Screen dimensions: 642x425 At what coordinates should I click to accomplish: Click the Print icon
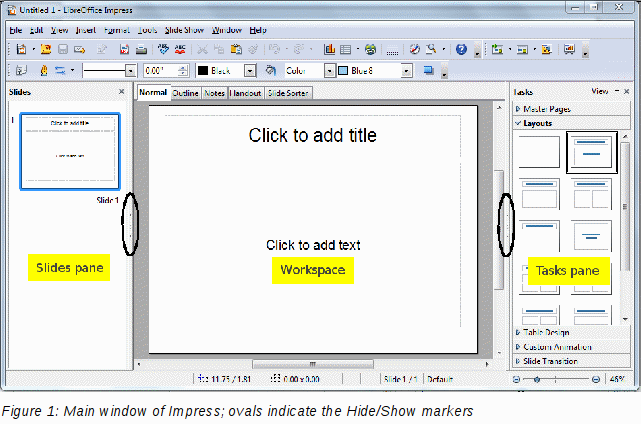coord(141,50)
